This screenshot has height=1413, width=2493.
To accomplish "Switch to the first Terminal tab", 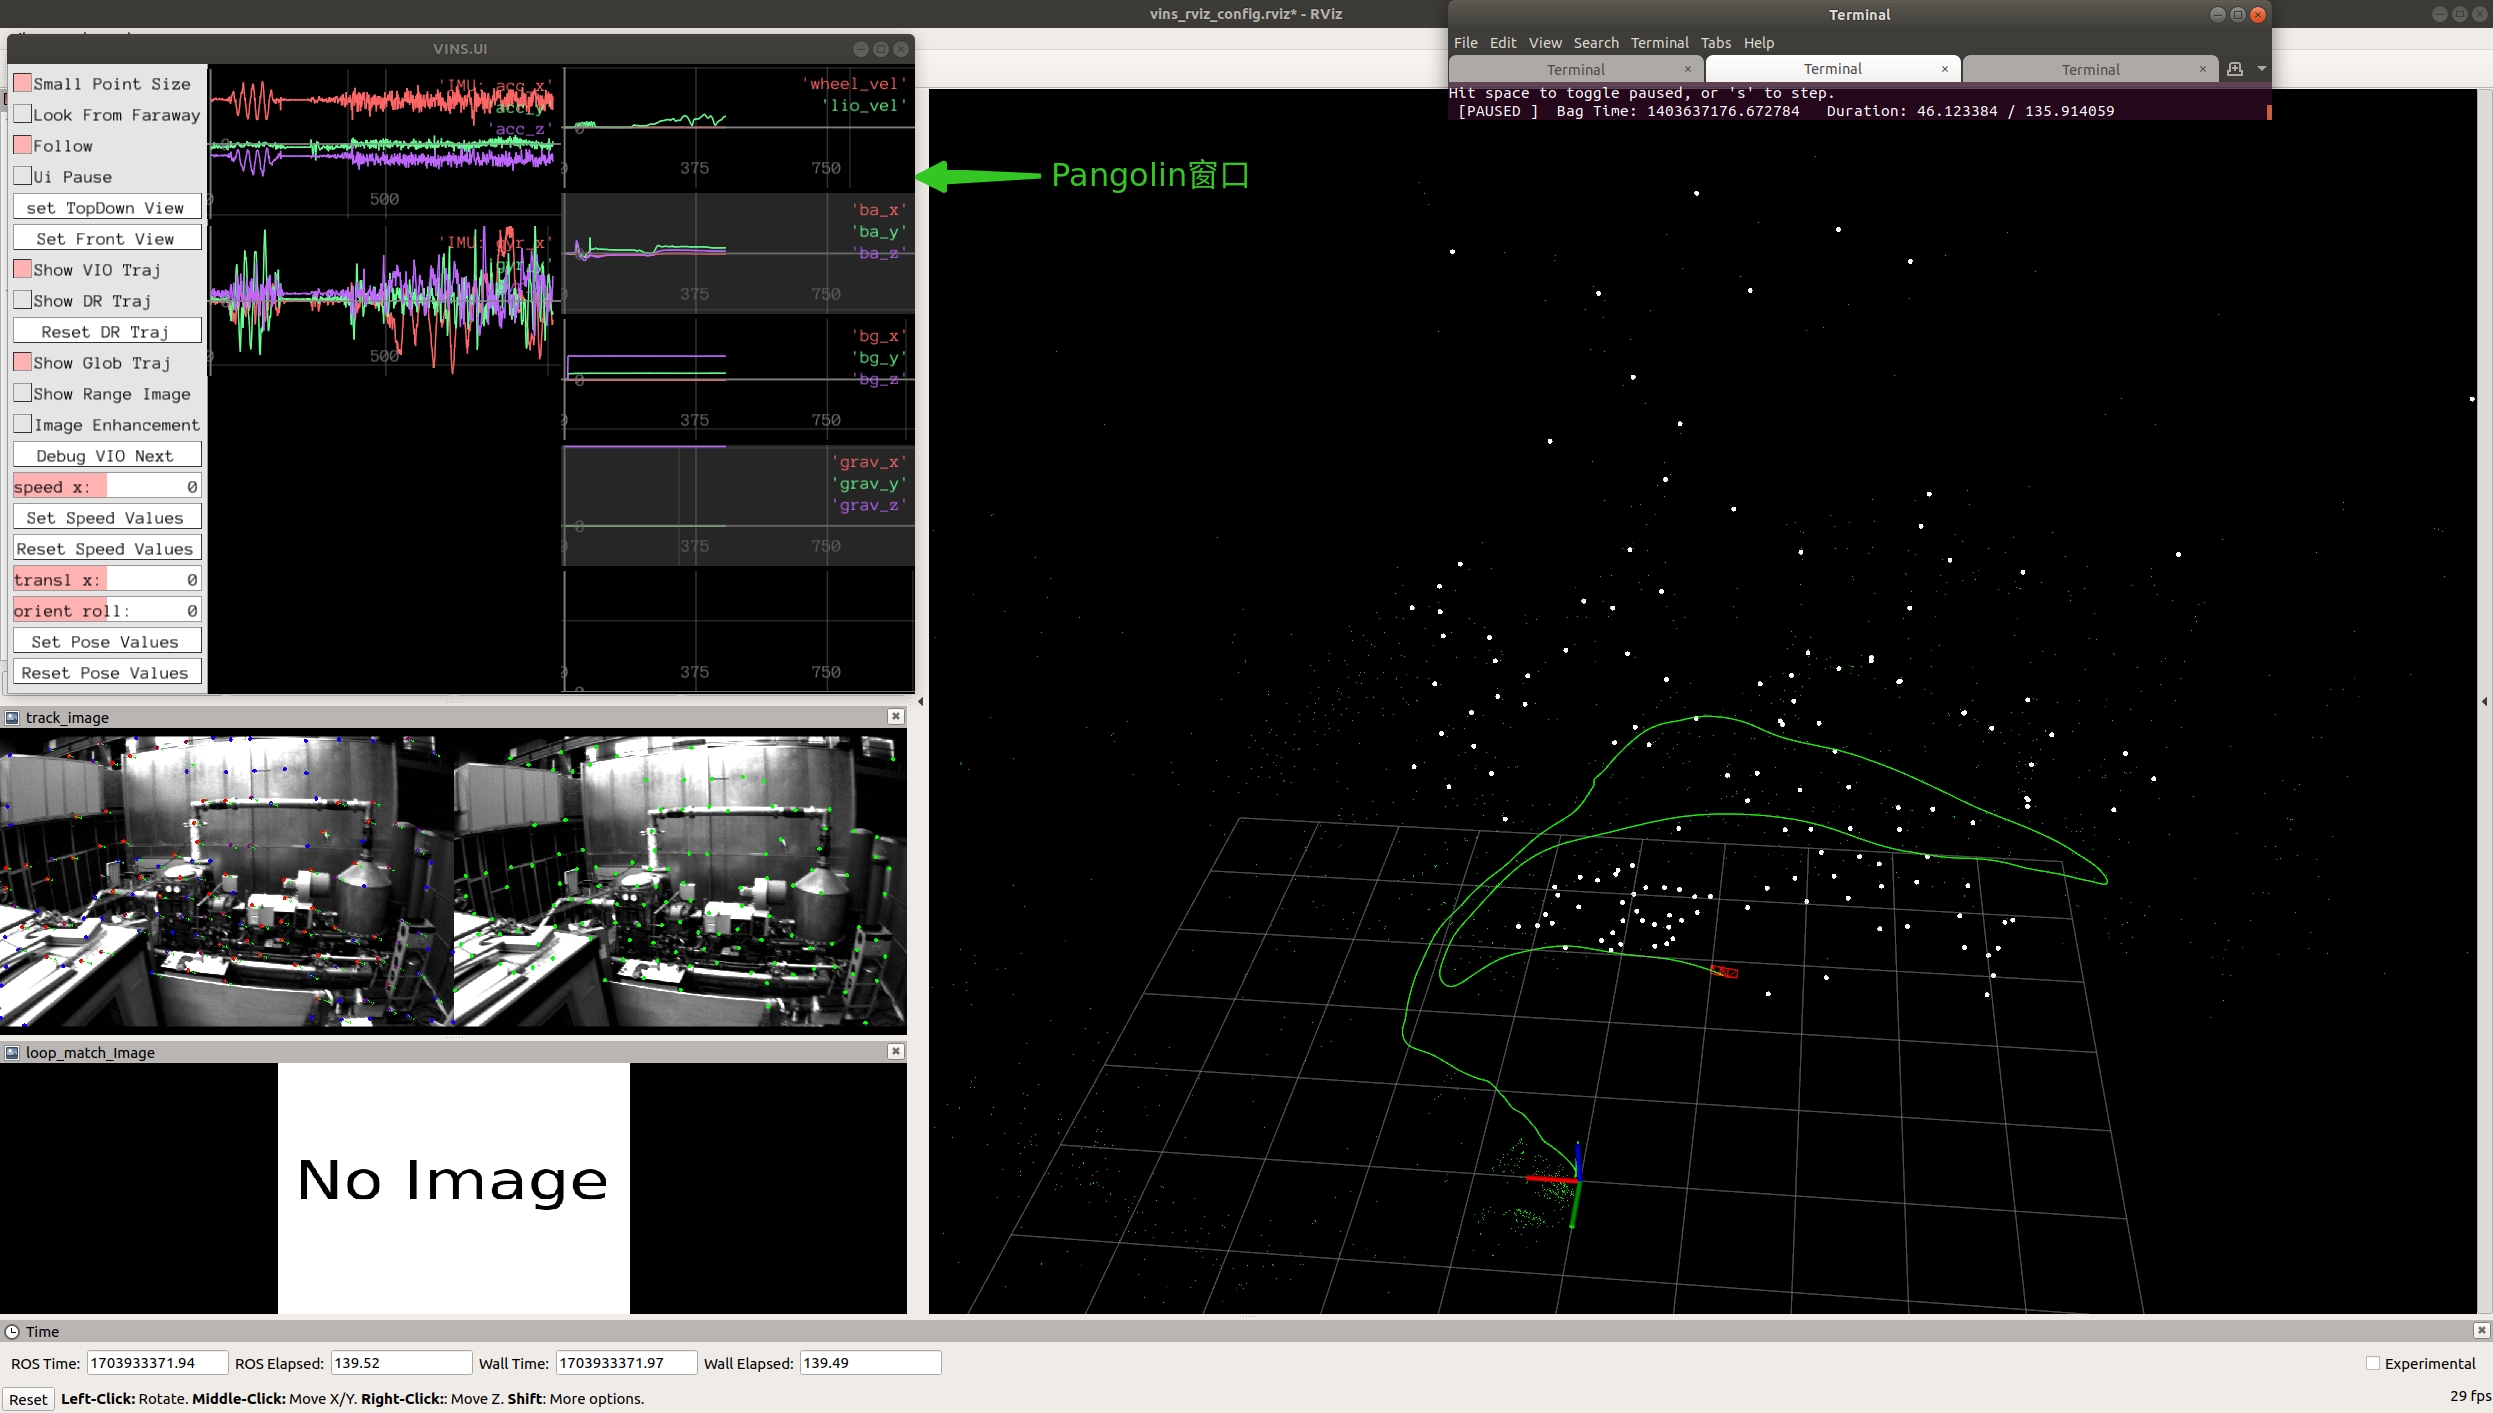I will 1575,69.
